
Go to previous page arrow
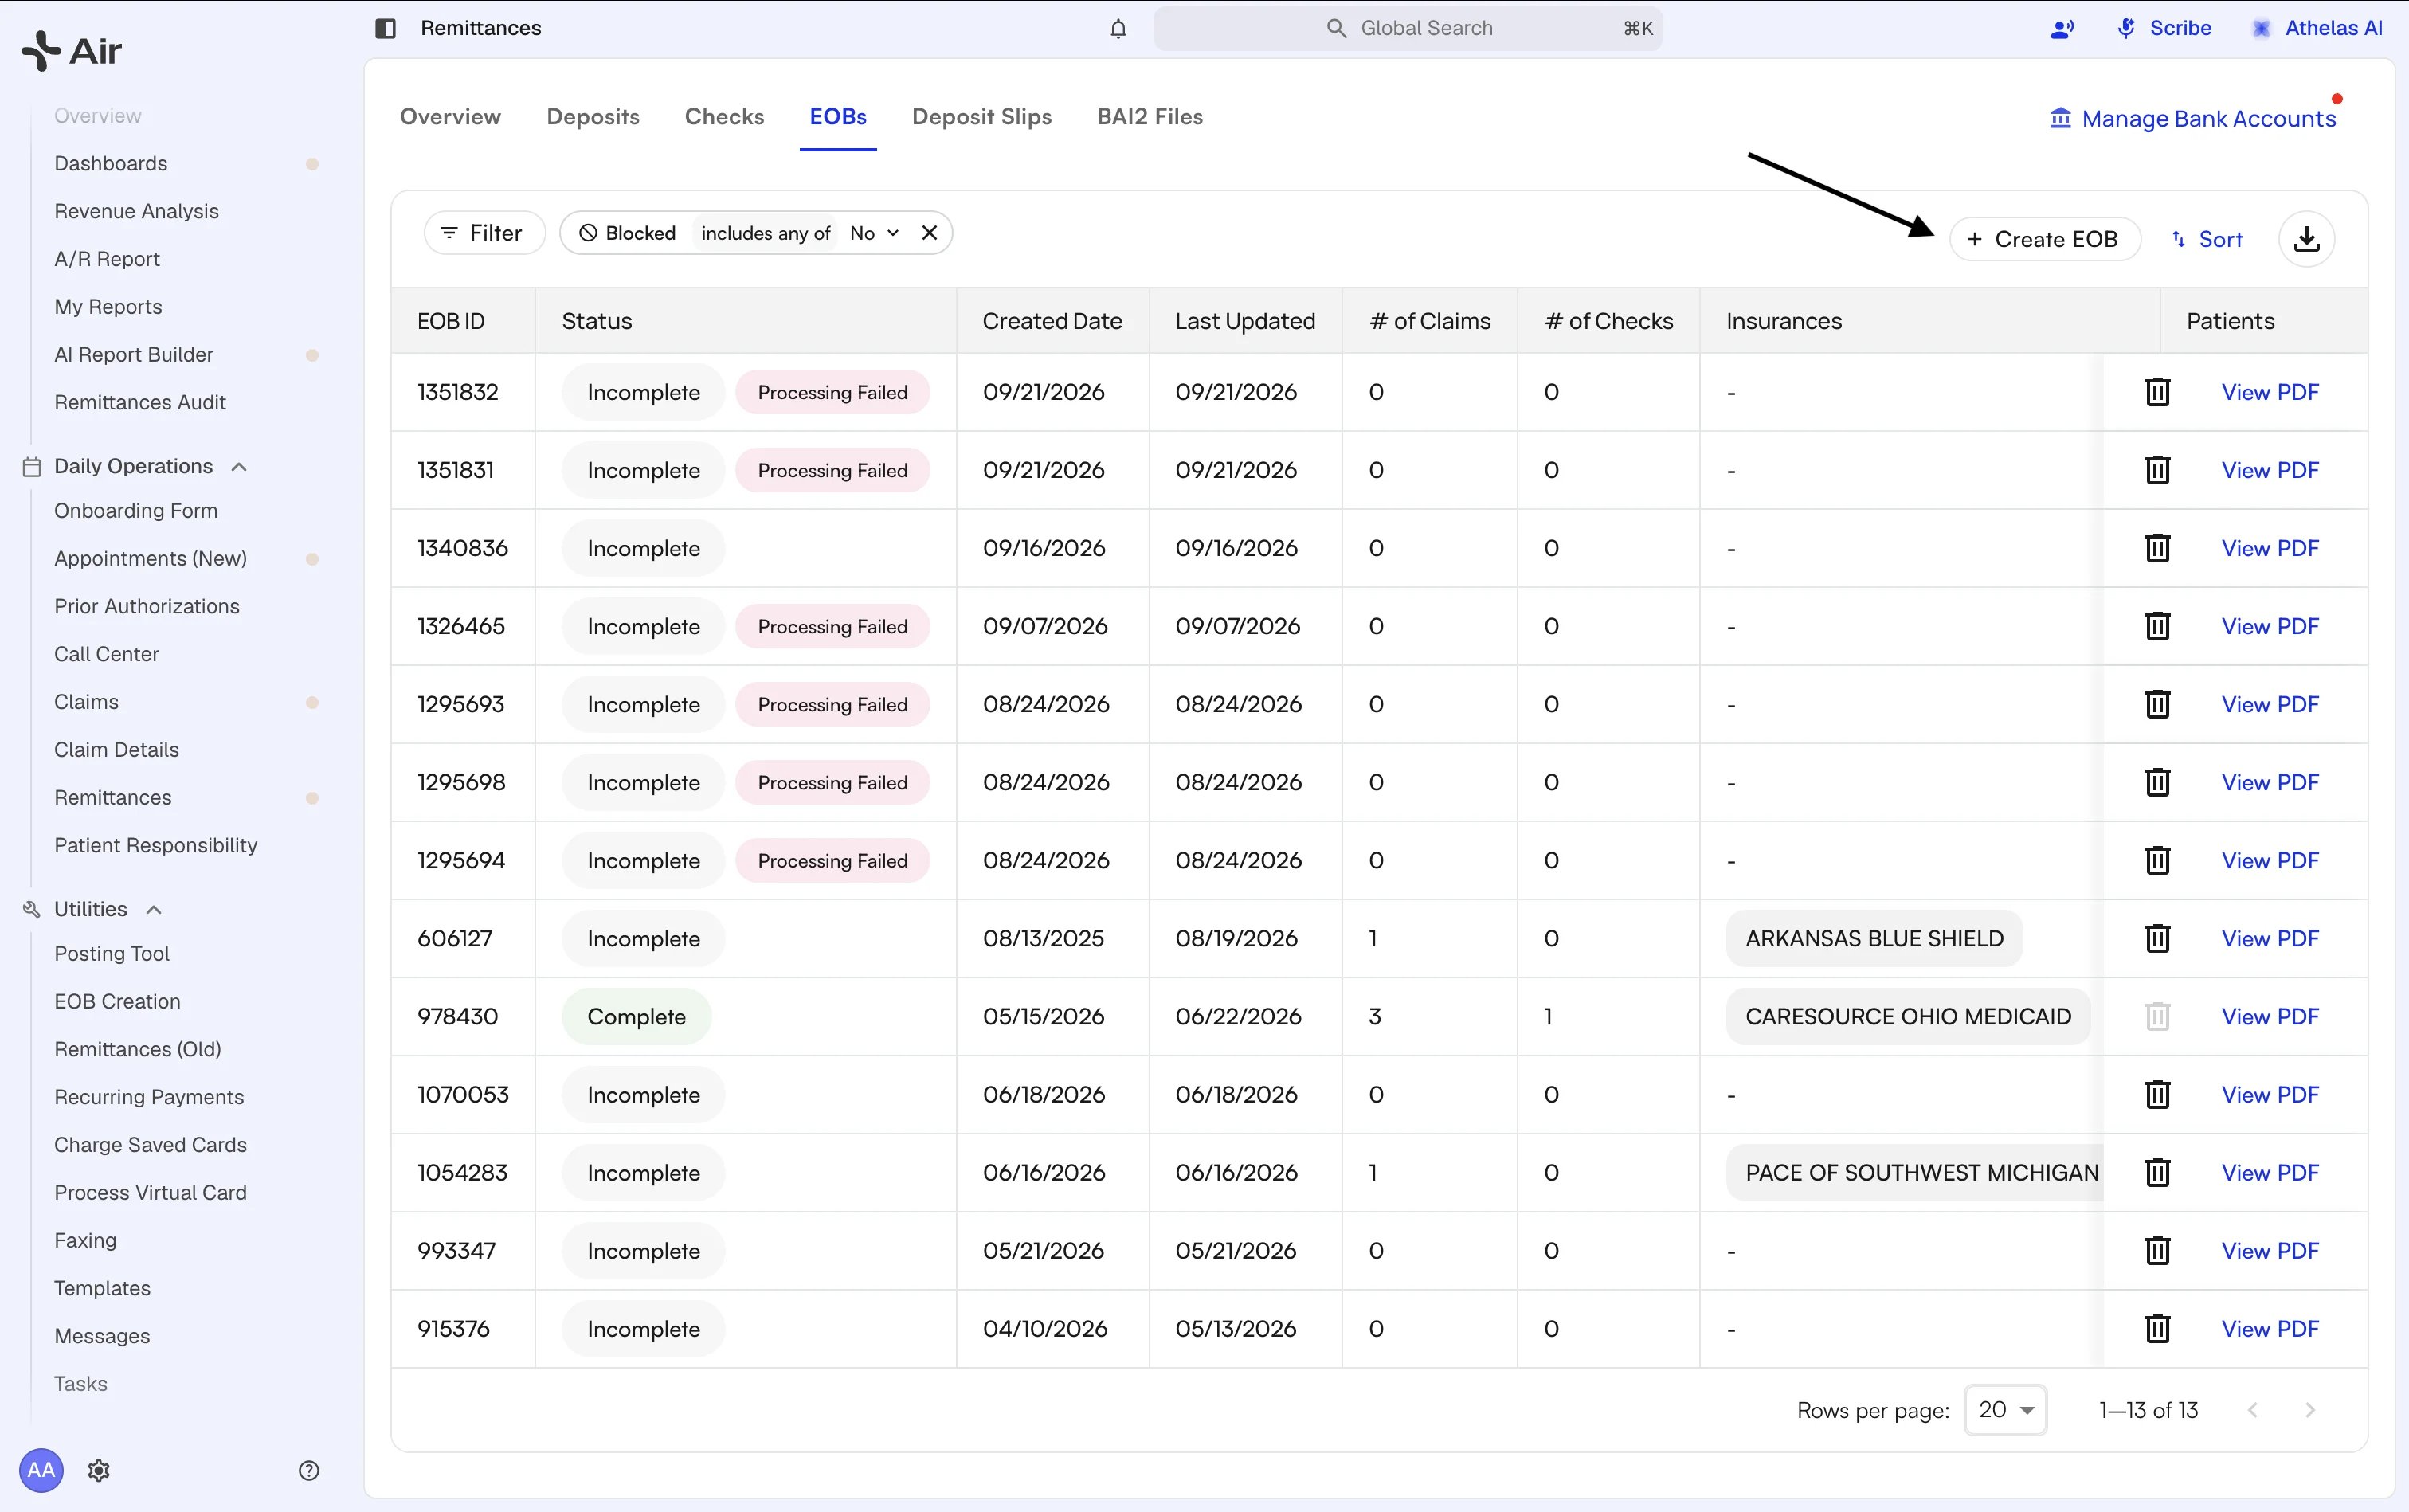(x=2252, y=1410)
